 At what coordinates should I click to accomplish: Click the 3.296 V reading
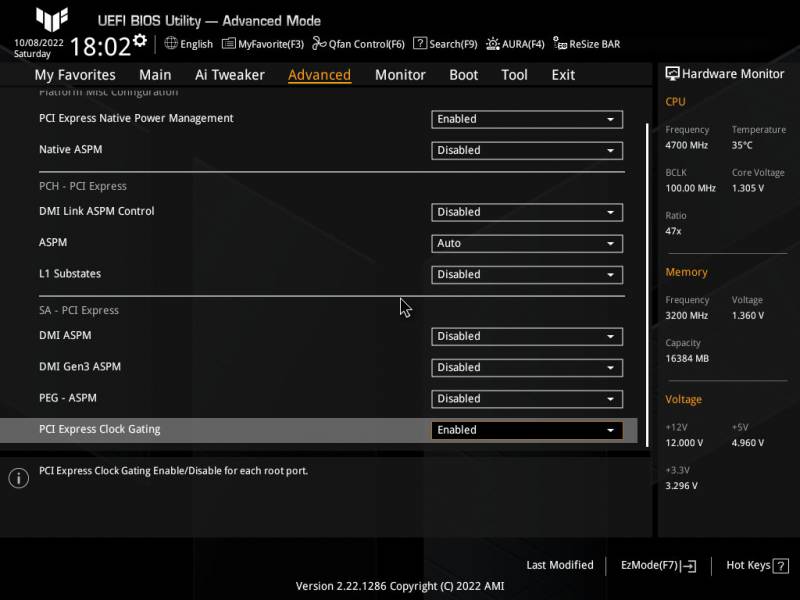click(681, 486)
